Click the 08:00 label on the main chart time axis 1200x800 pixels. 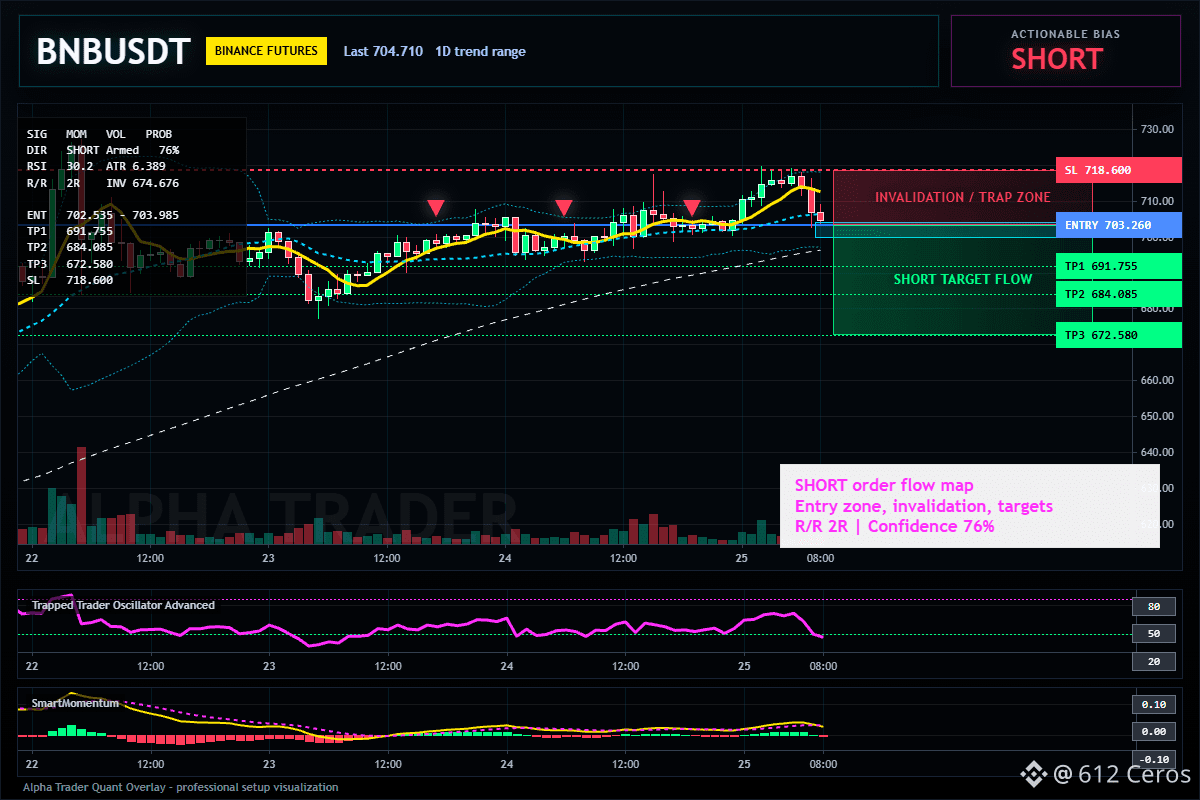(x=822, y=558)
